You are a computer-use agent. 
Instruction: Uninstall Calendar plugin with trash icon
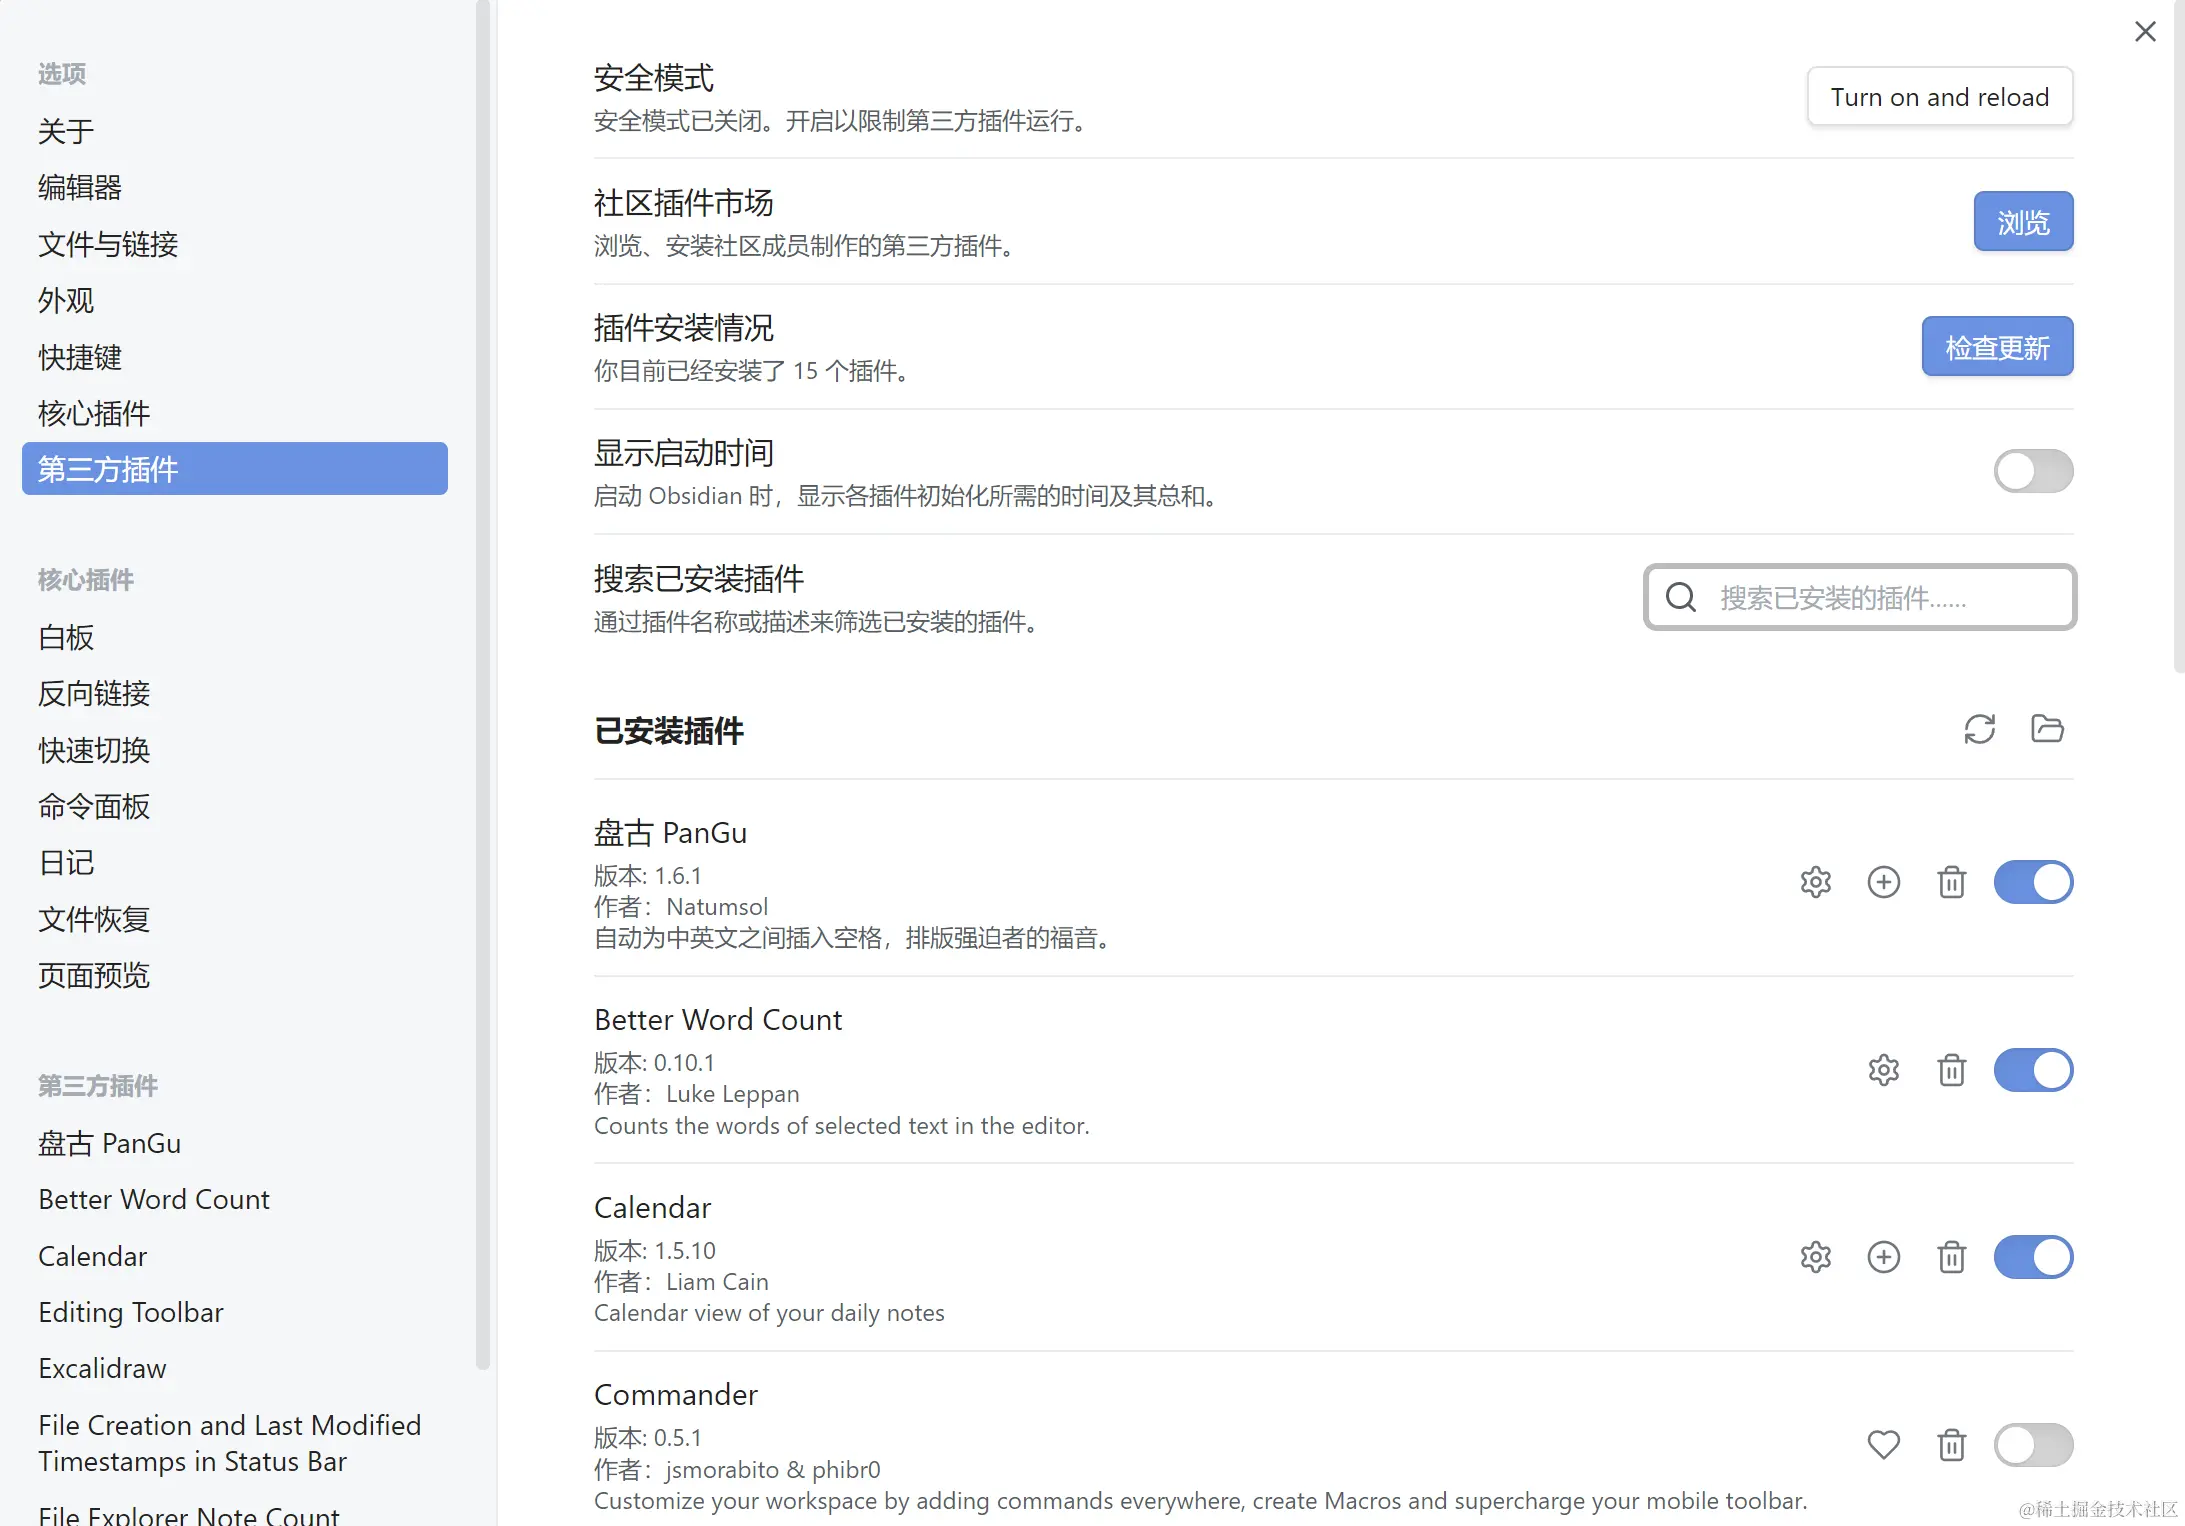pos(1951,1257)
